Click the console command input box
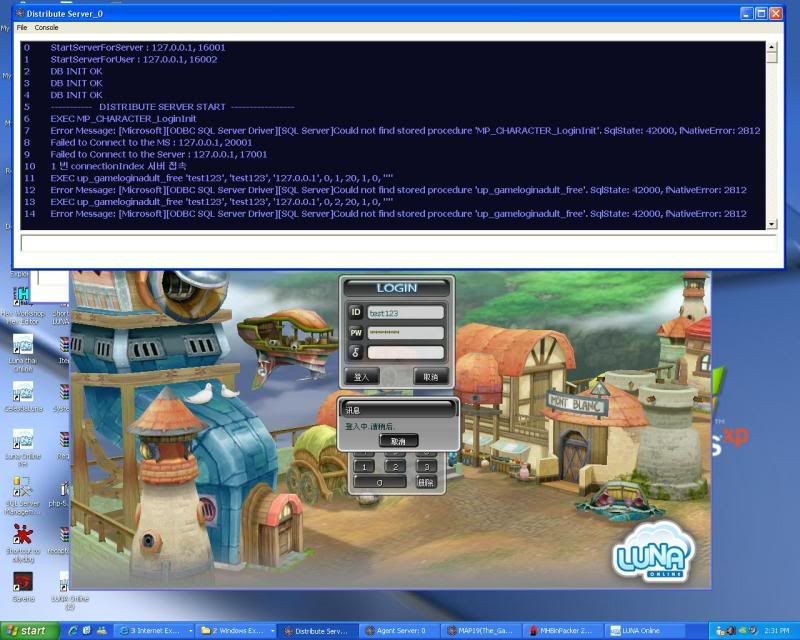 397,242
